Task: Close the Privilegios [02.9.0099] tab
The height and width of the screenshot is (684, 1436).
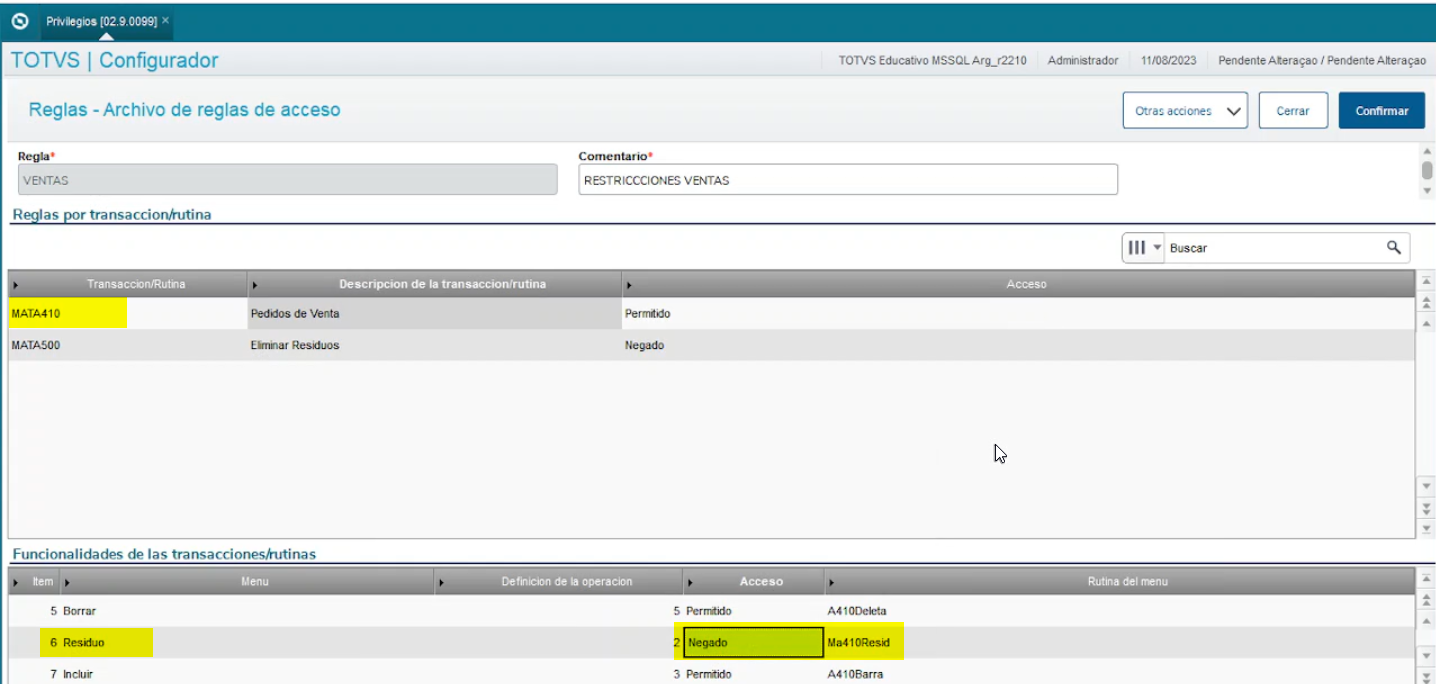Action: [x=166, y=20]
